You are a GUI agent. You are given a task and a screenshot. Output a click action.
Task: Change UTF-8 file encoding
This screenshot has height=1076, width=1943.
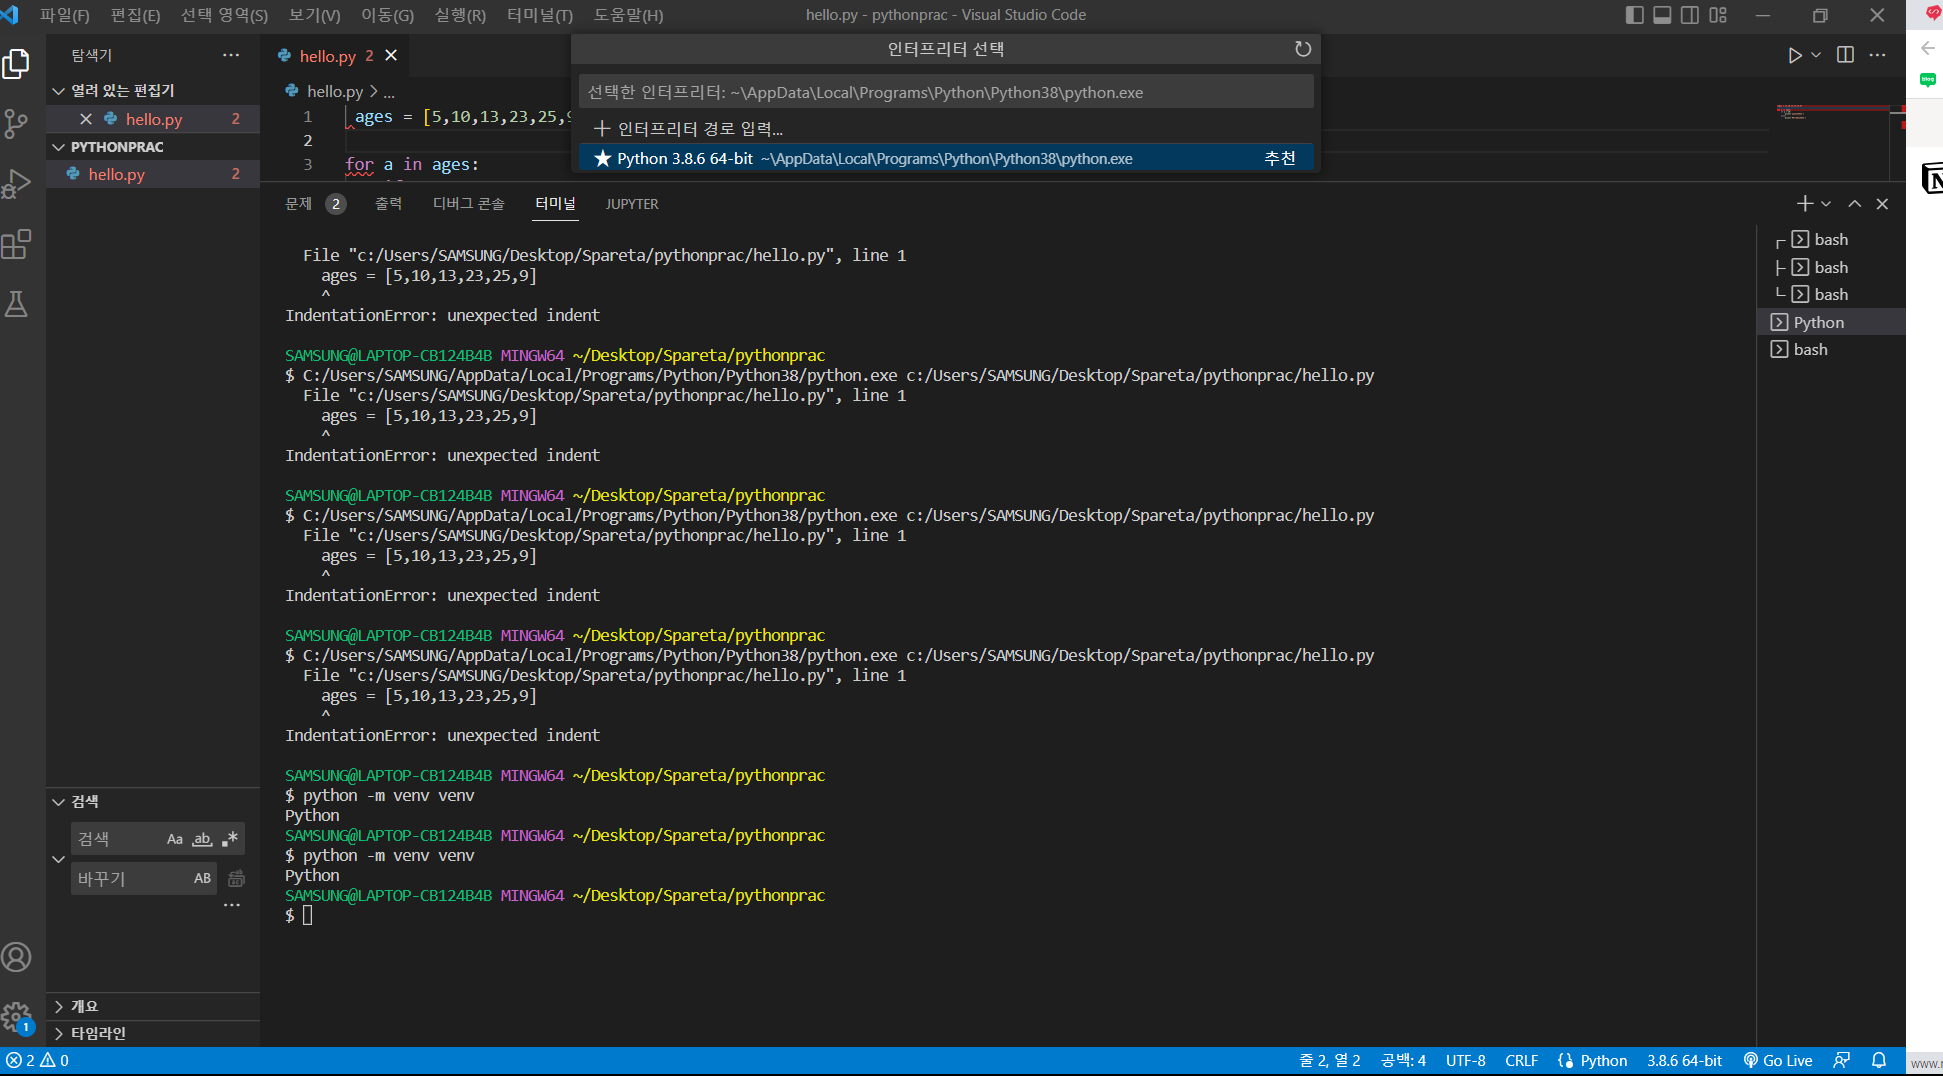[x=1465, y=1061]
